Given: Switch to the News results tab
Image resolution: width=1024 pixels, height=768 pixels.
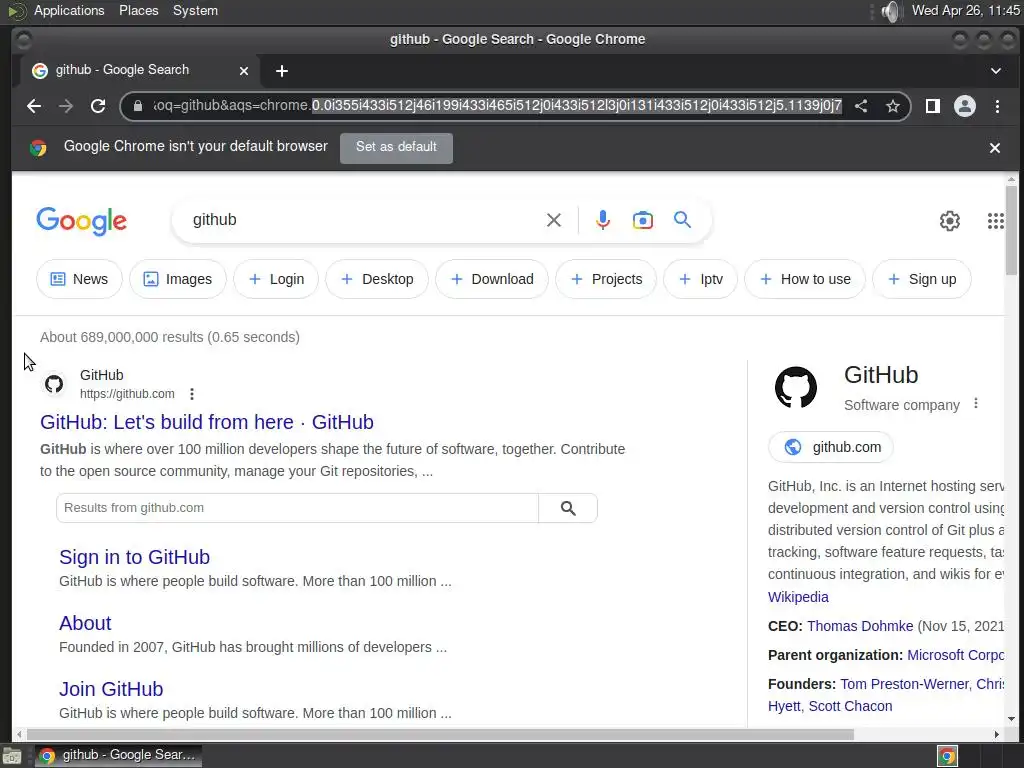Looking at the screenshot, I should point(79,279).
